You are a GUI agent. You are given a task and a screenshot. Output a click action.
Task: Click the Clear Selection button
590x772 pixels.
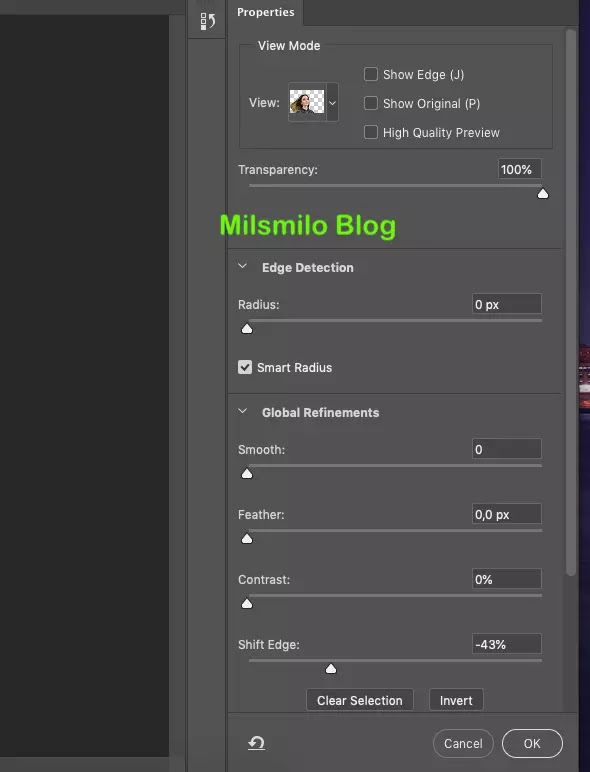coord(360,700)
